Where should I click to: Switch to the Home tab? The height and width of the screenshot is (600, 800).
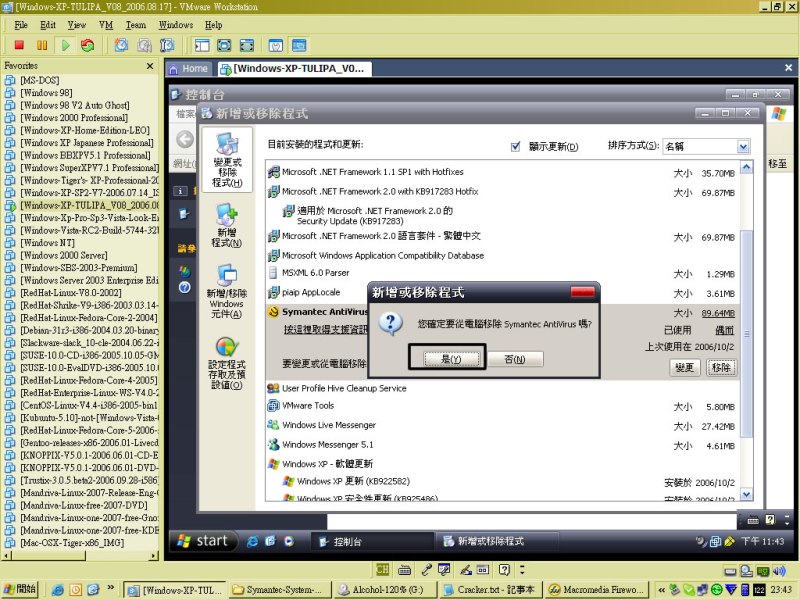(x=189, y=69)
